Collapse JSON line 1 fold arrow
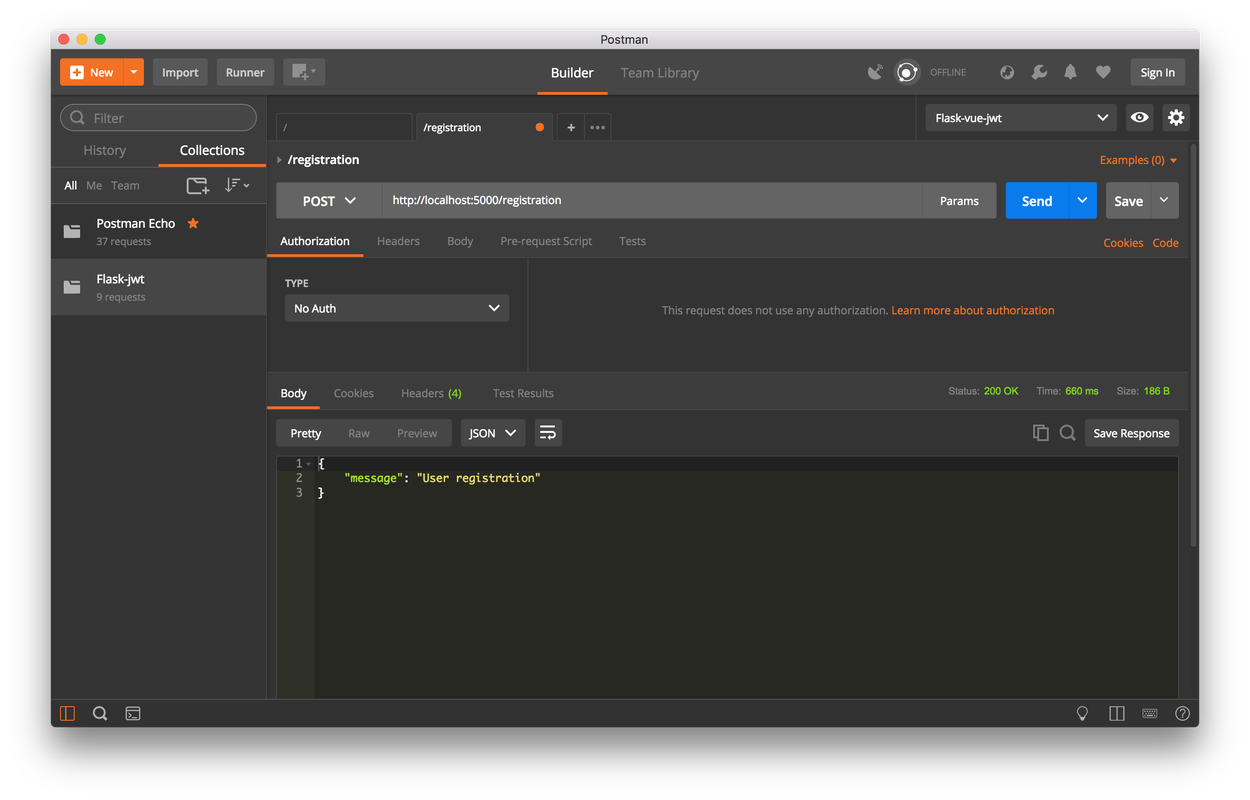The width and height of the screenshot is (1250, 800). [x=309, y=464]
